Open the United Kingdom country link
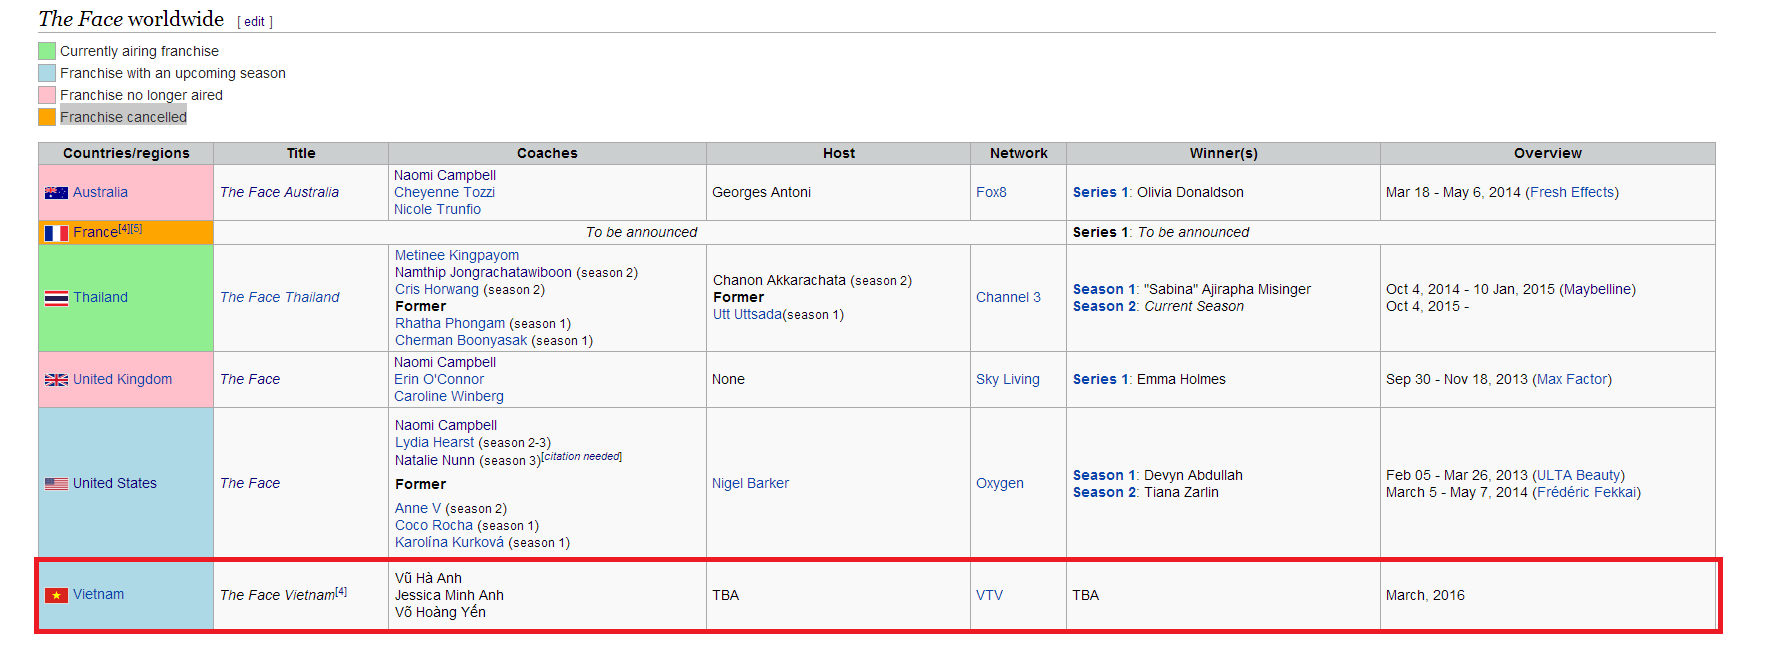The width and height of the screenshot is (1792, 656). pos(122,379)
